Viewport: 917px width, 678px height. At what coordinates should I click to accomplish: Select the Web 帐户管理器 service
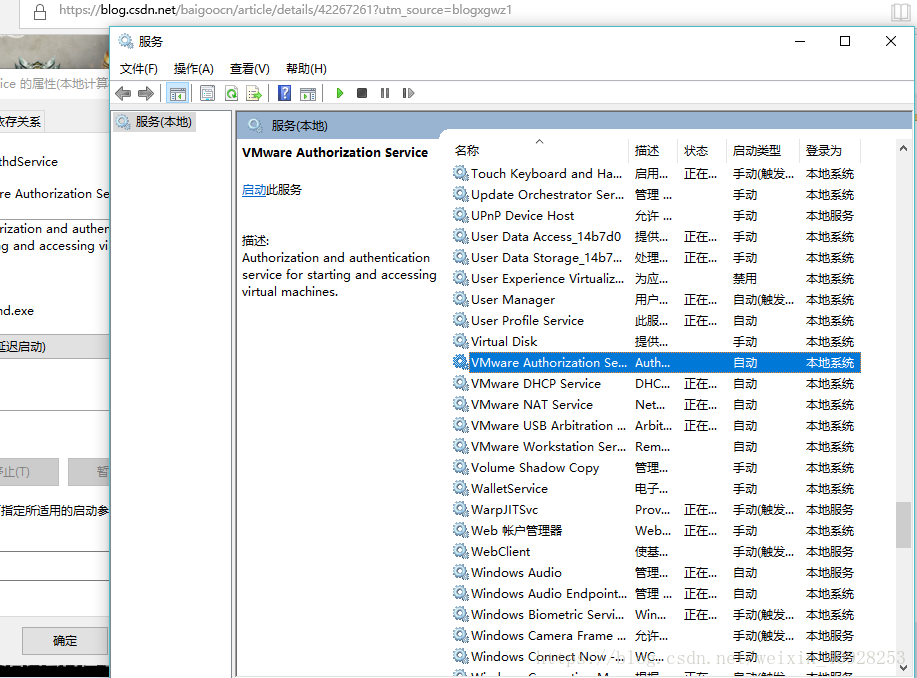[x=656, y=531]
